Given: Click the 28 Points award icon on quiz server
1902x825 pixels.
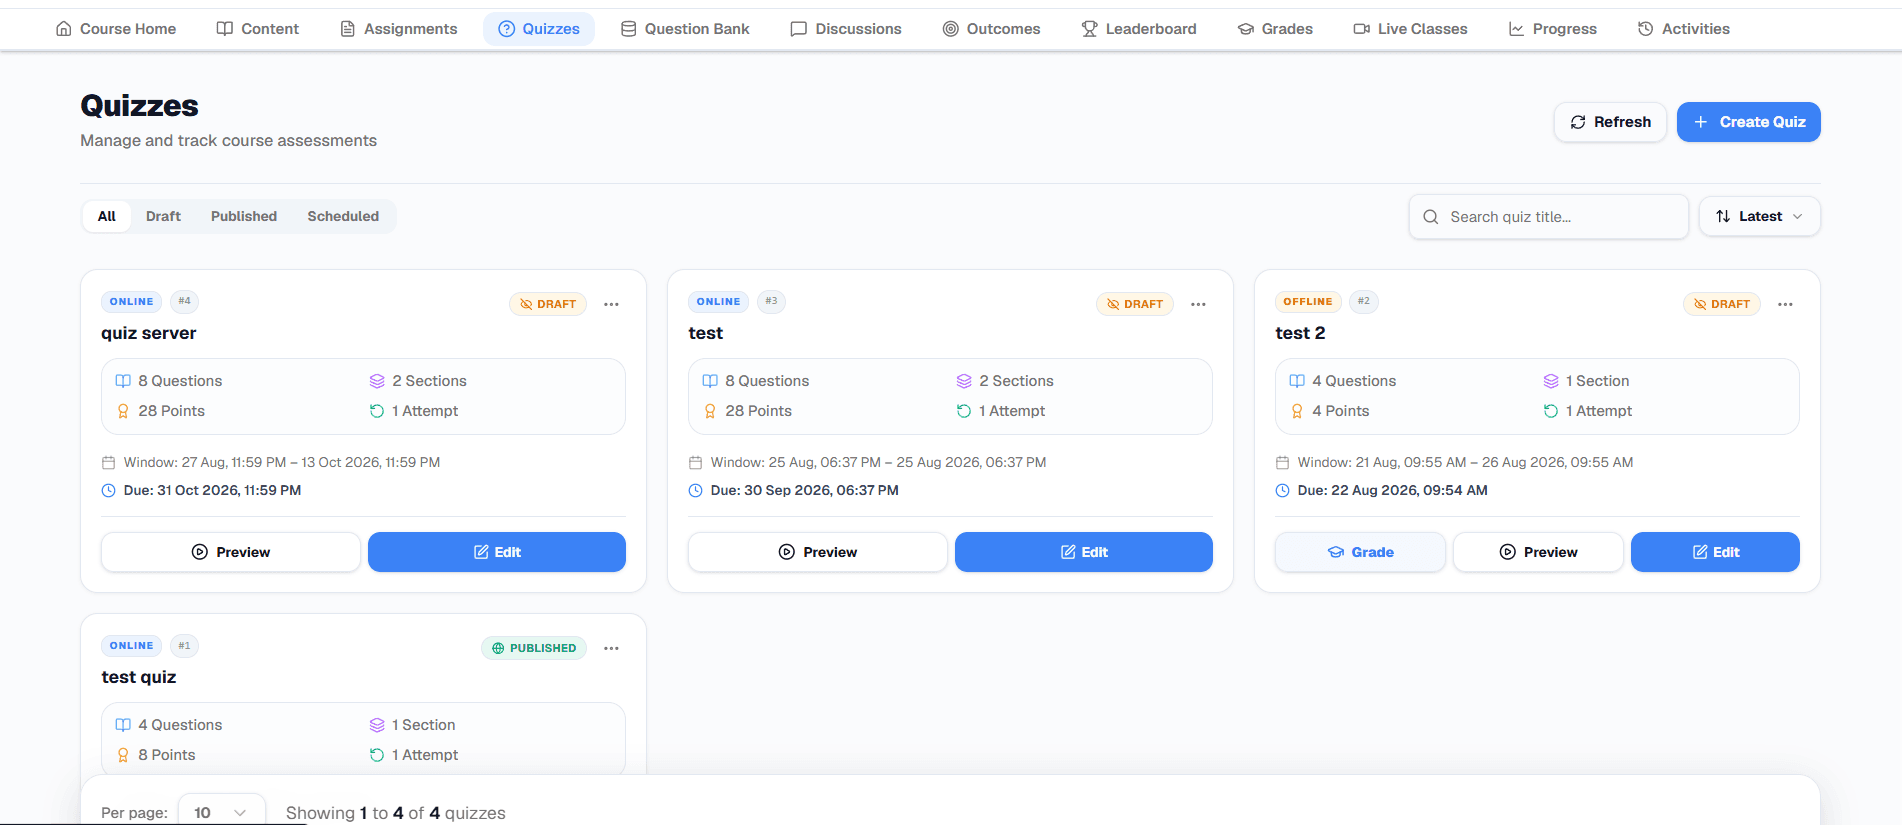Looking at the screenshot, I should (123, 411).
